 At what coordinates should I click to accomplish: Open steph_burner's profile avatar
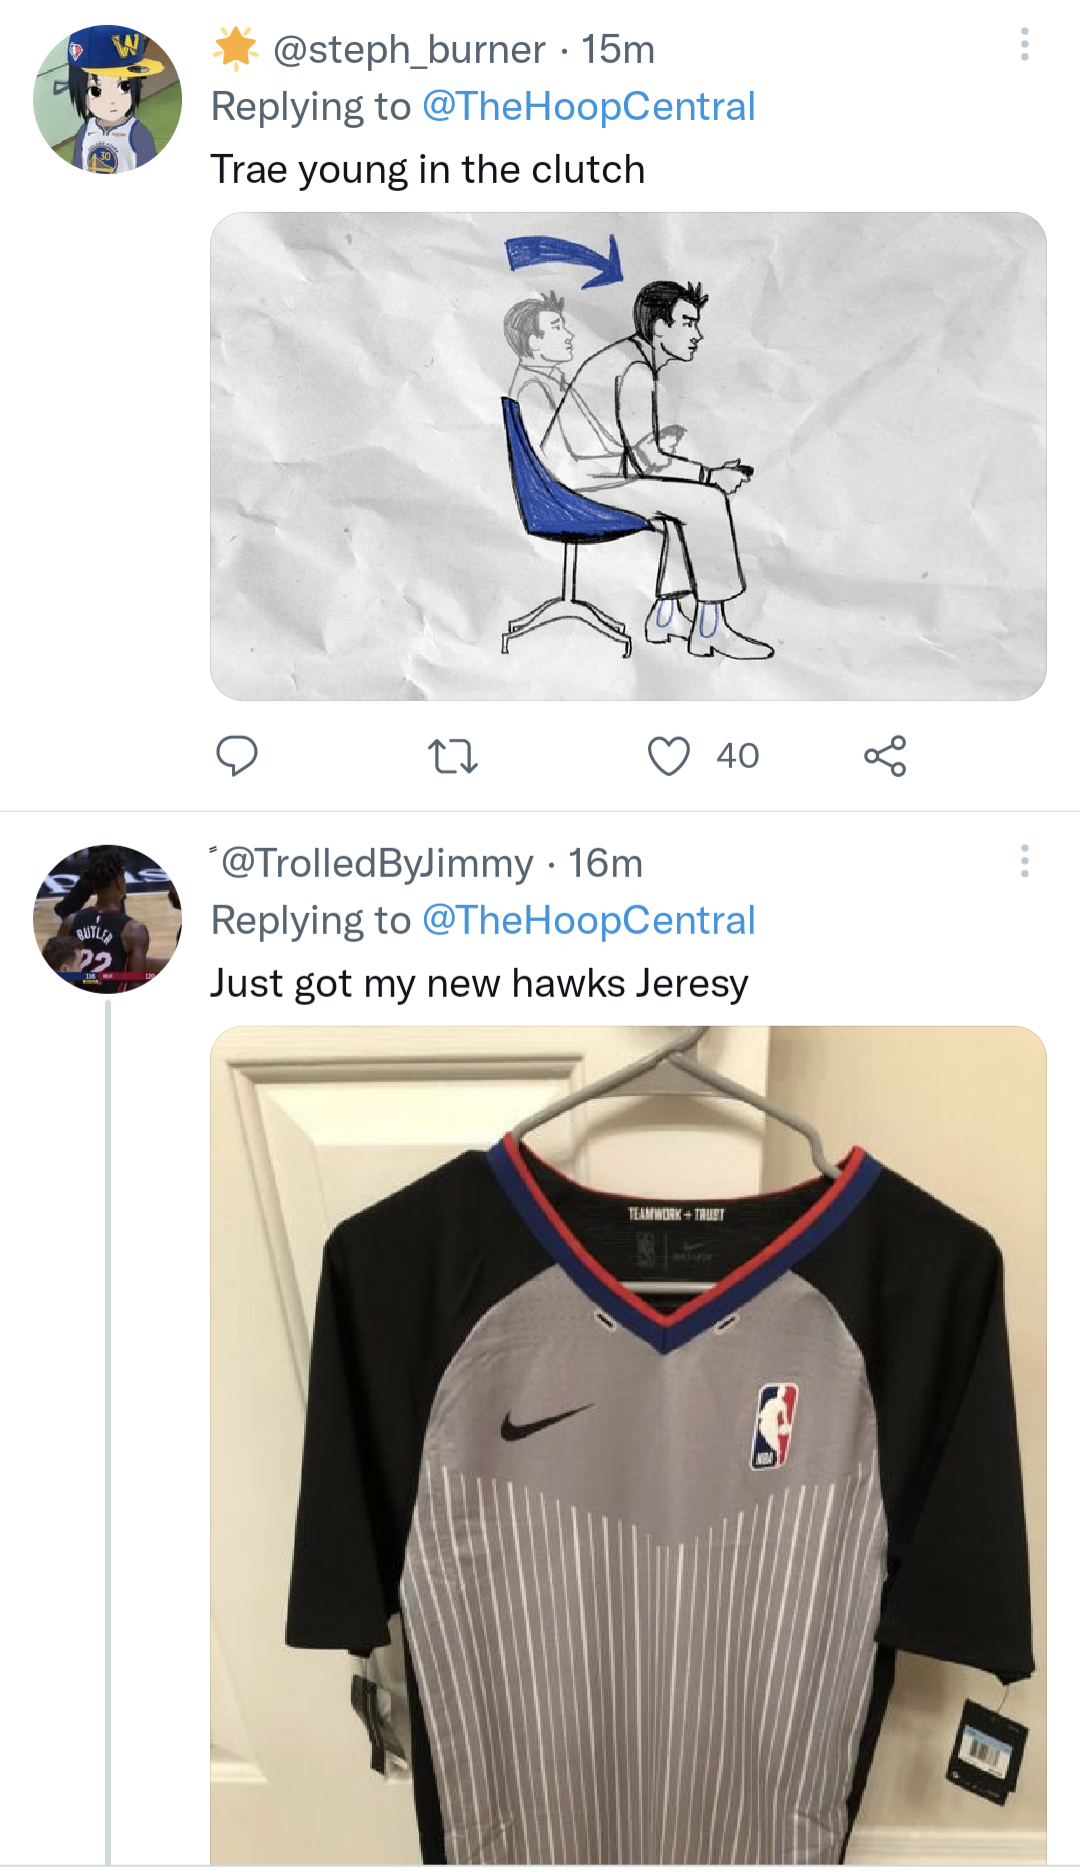(107, 99)
